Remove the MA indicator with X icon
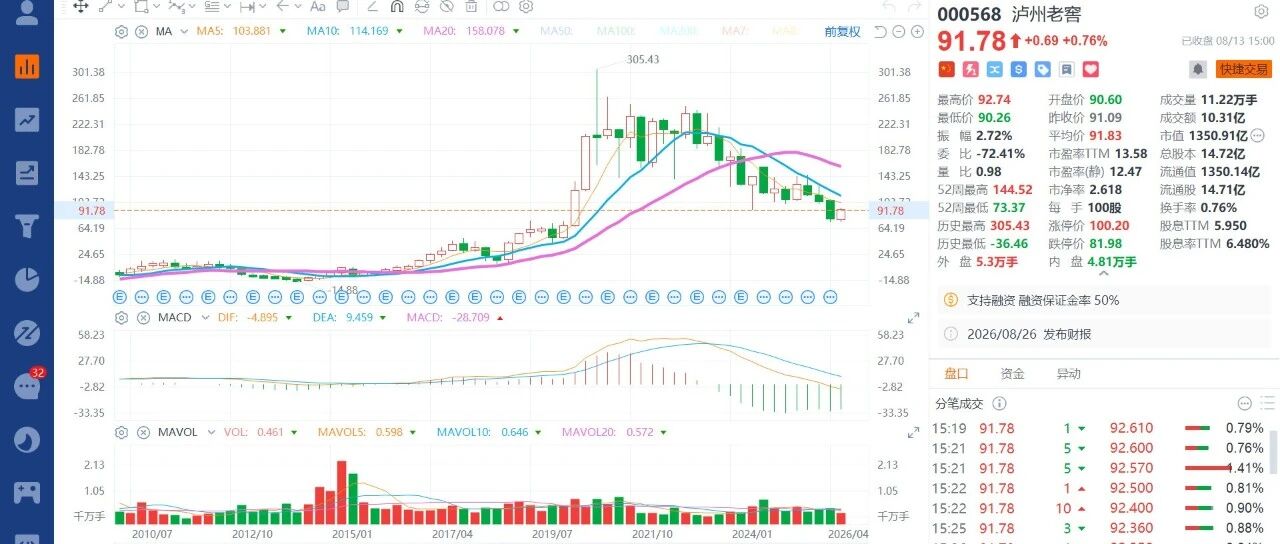Screen dimensions: 1280x544 (141, 32)
